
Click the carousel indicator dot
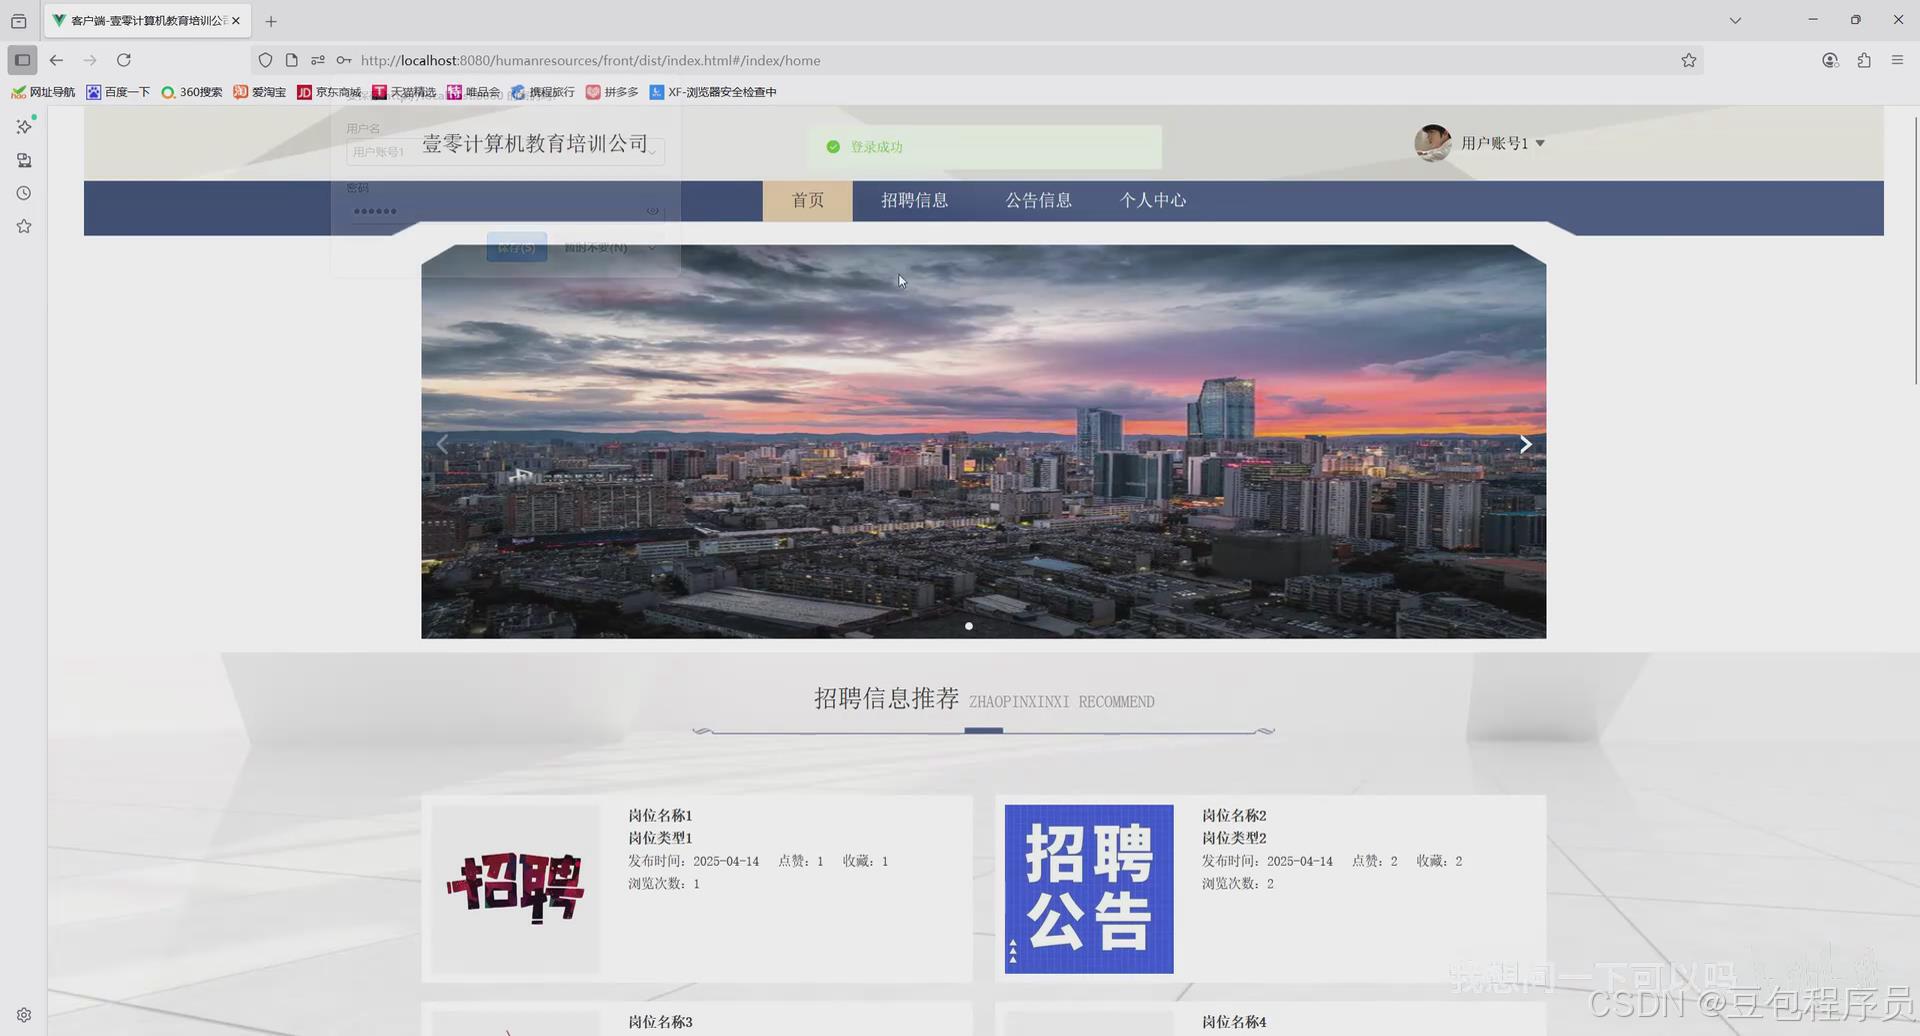(x=969, y=626)
